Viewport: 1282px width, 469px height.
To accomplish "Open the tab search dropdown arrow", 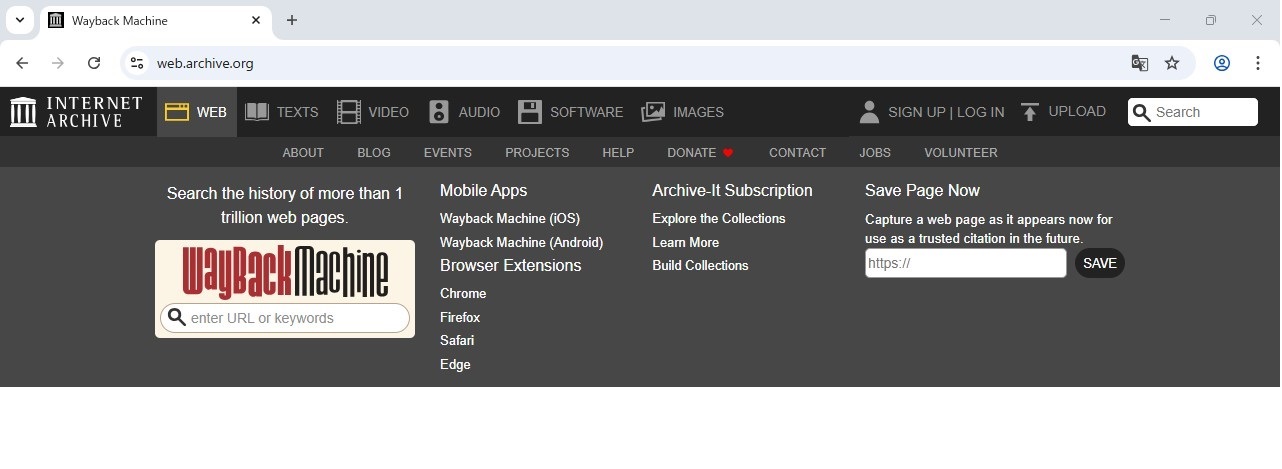I will (19, 20).
